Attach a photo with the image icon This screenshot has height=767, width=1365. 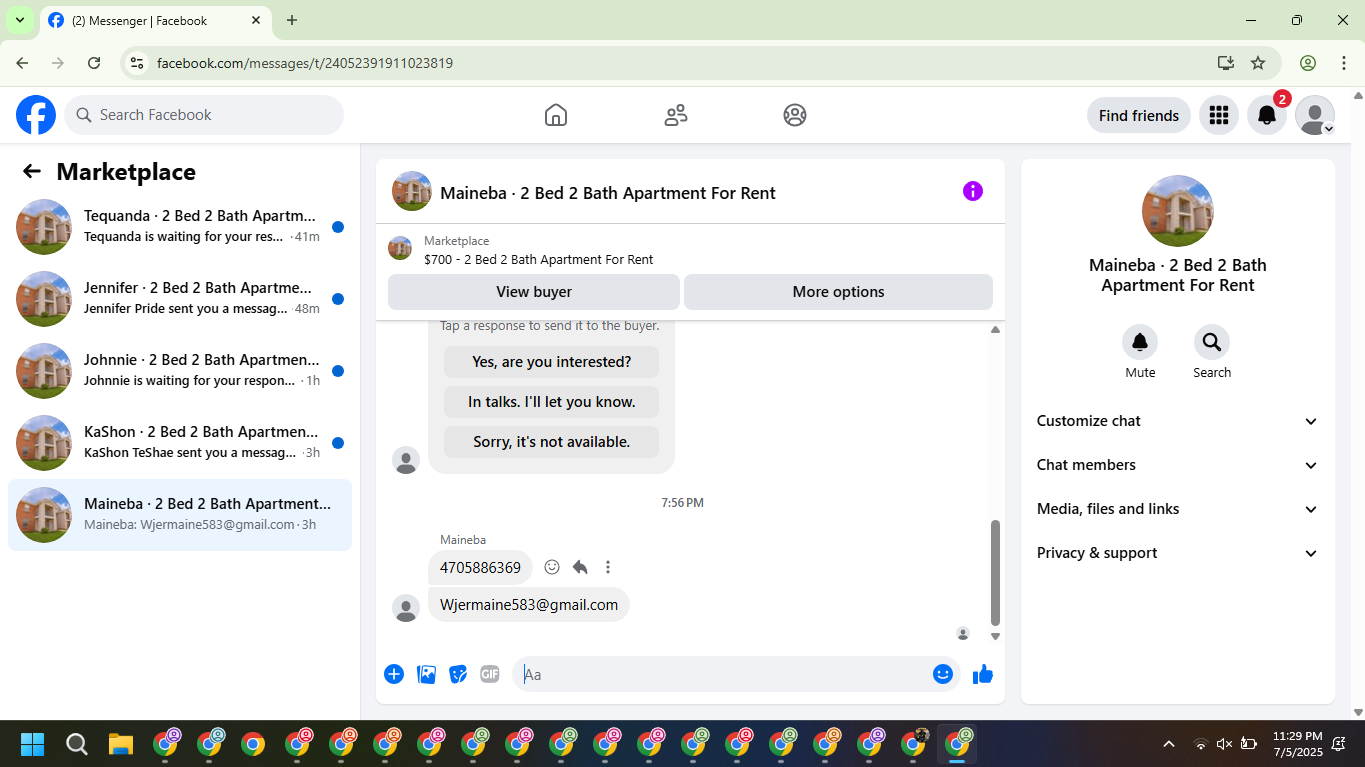[x=426, y=674]
